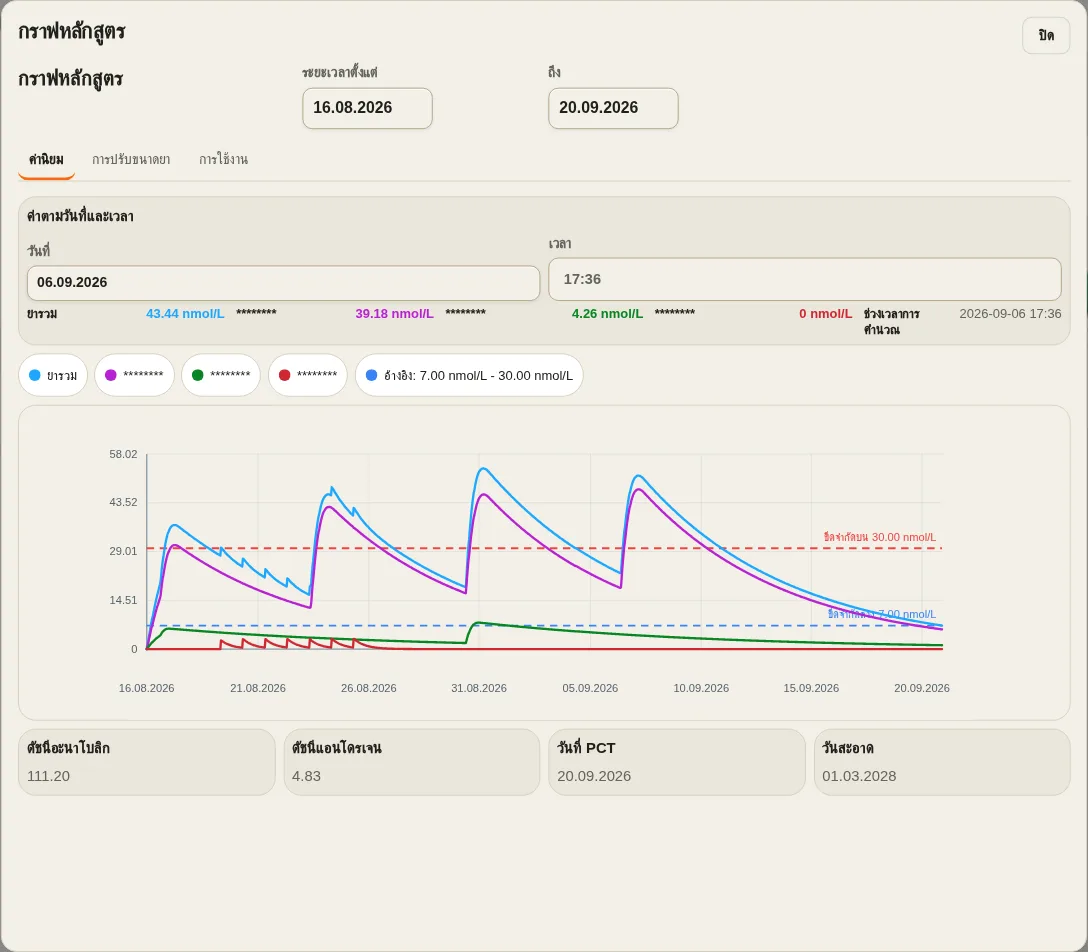Click the 20.09.2026 x-axis date label
The image size is (1088, 952).
click(x=921, y=688)
